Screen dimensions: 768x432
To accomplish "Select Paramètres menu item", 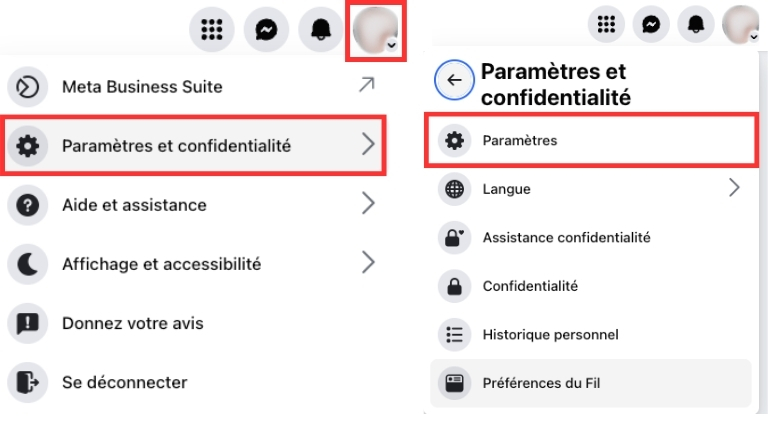I will click(x=520, y=141).
